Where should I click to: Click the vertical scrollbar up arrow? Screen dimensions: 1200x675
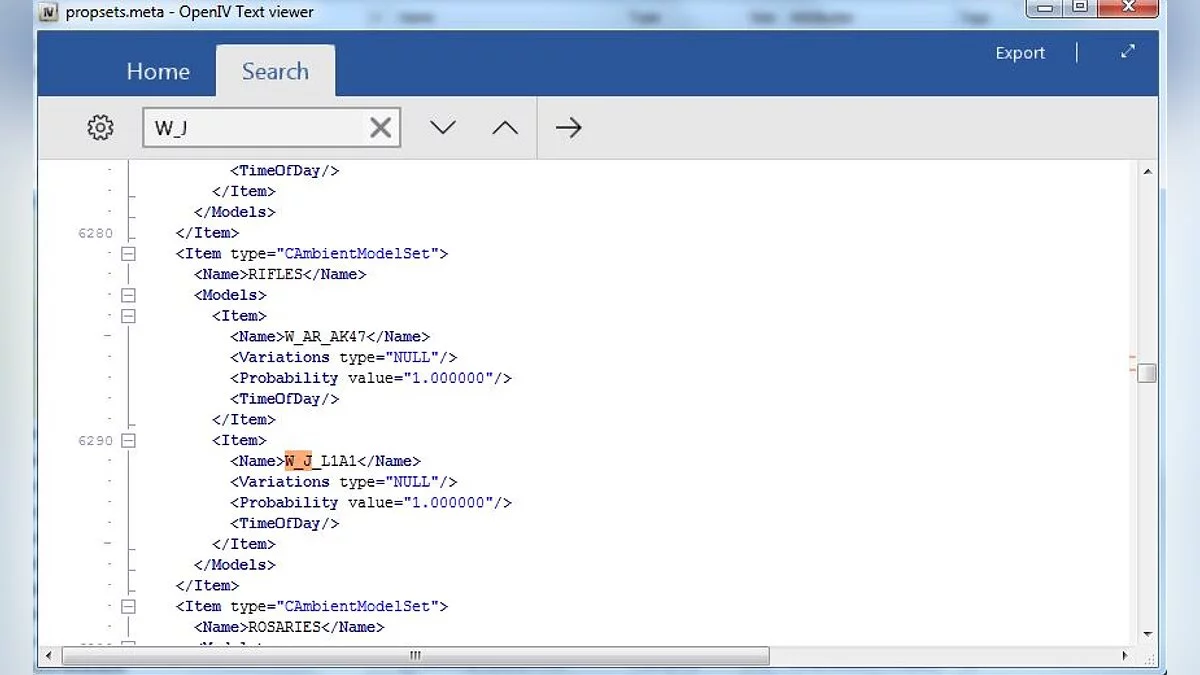point(1147,172)
